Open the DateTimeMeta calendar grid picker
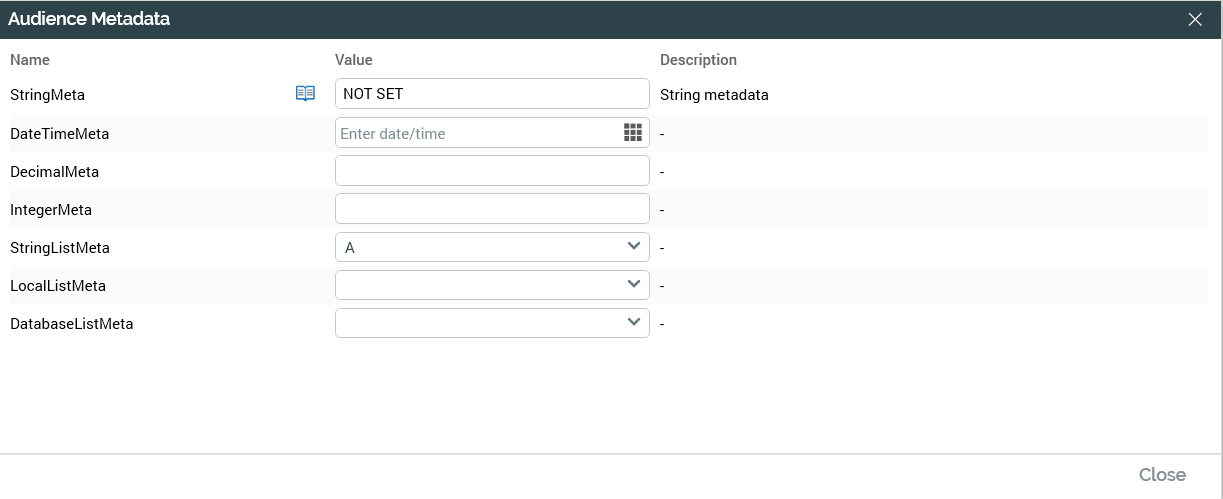This screenshot has height=499, width=1223. [632, 133]
